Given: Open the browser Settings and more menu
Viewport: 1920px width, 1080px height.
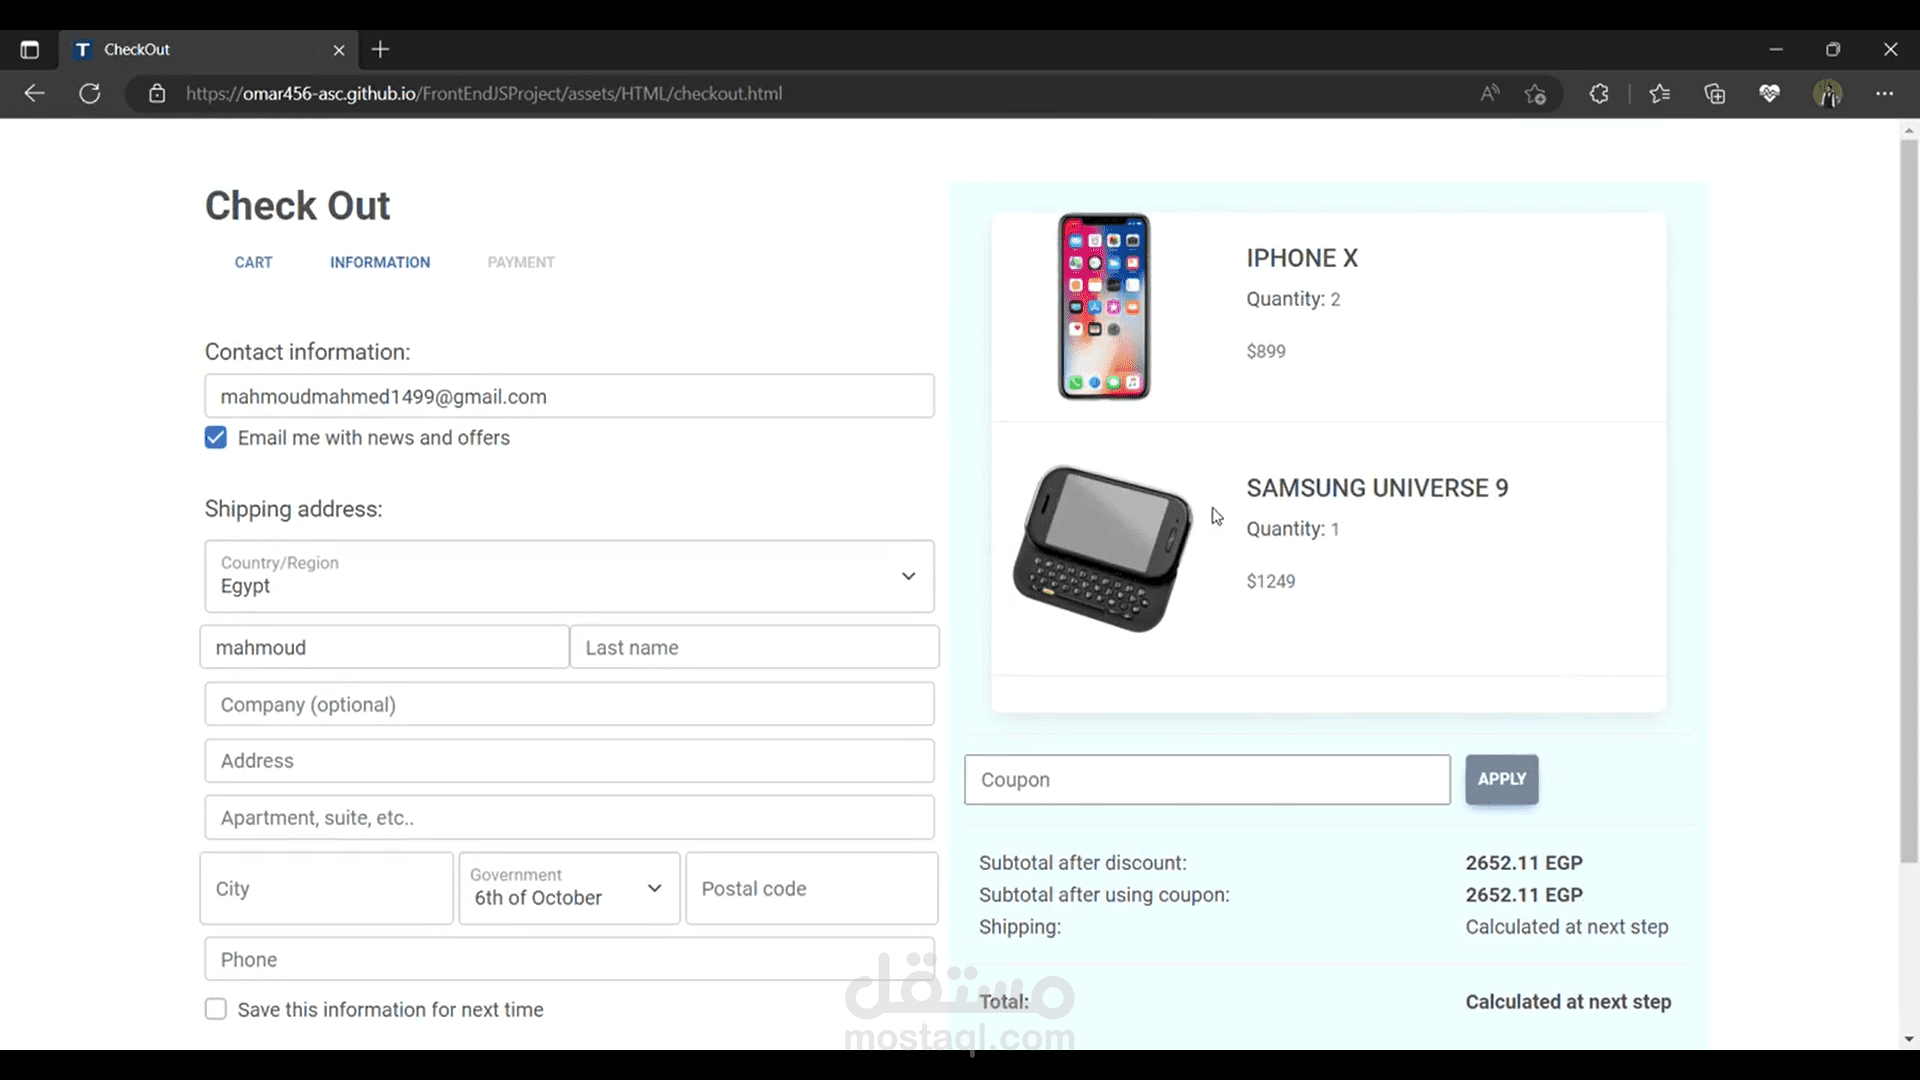Looking at the screenshot, I should 1885,93.
